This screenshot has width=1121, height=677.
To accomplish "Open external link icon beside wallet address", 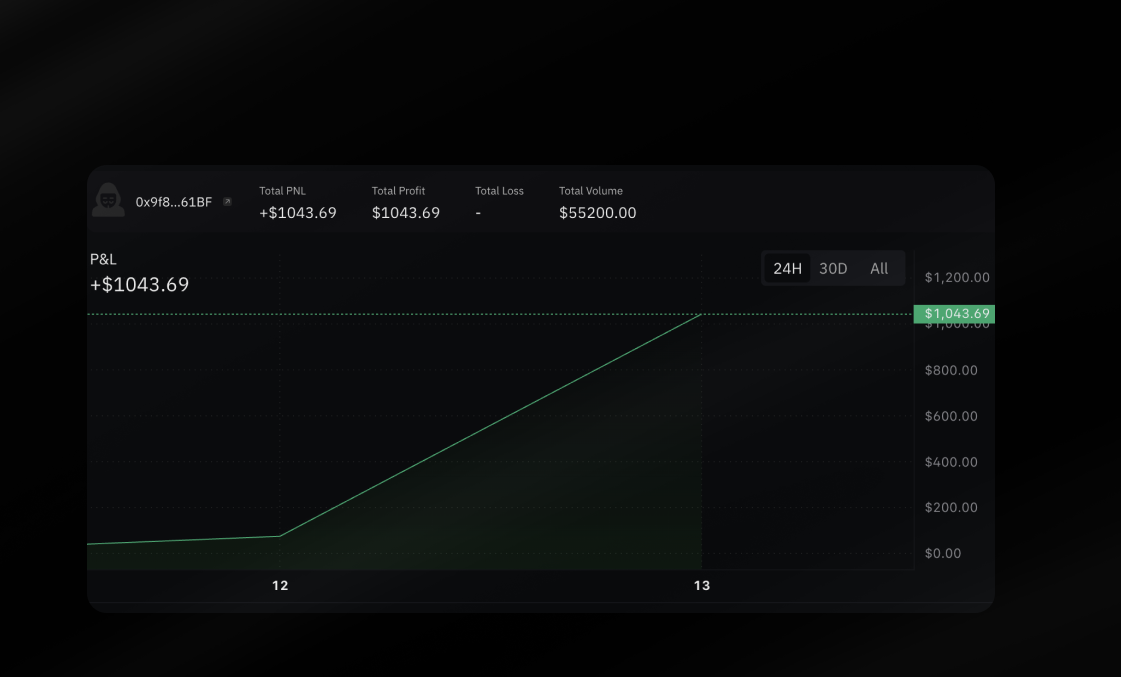I will [x=227, y=202].
